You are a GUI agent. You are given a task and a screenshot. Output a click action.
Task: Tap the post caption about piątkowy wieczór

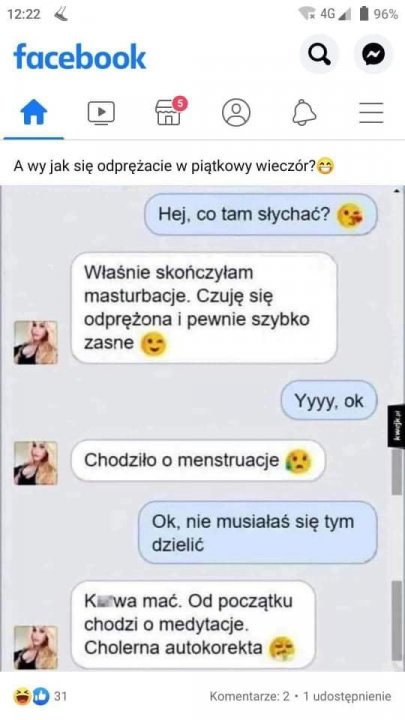coord(174,166)
